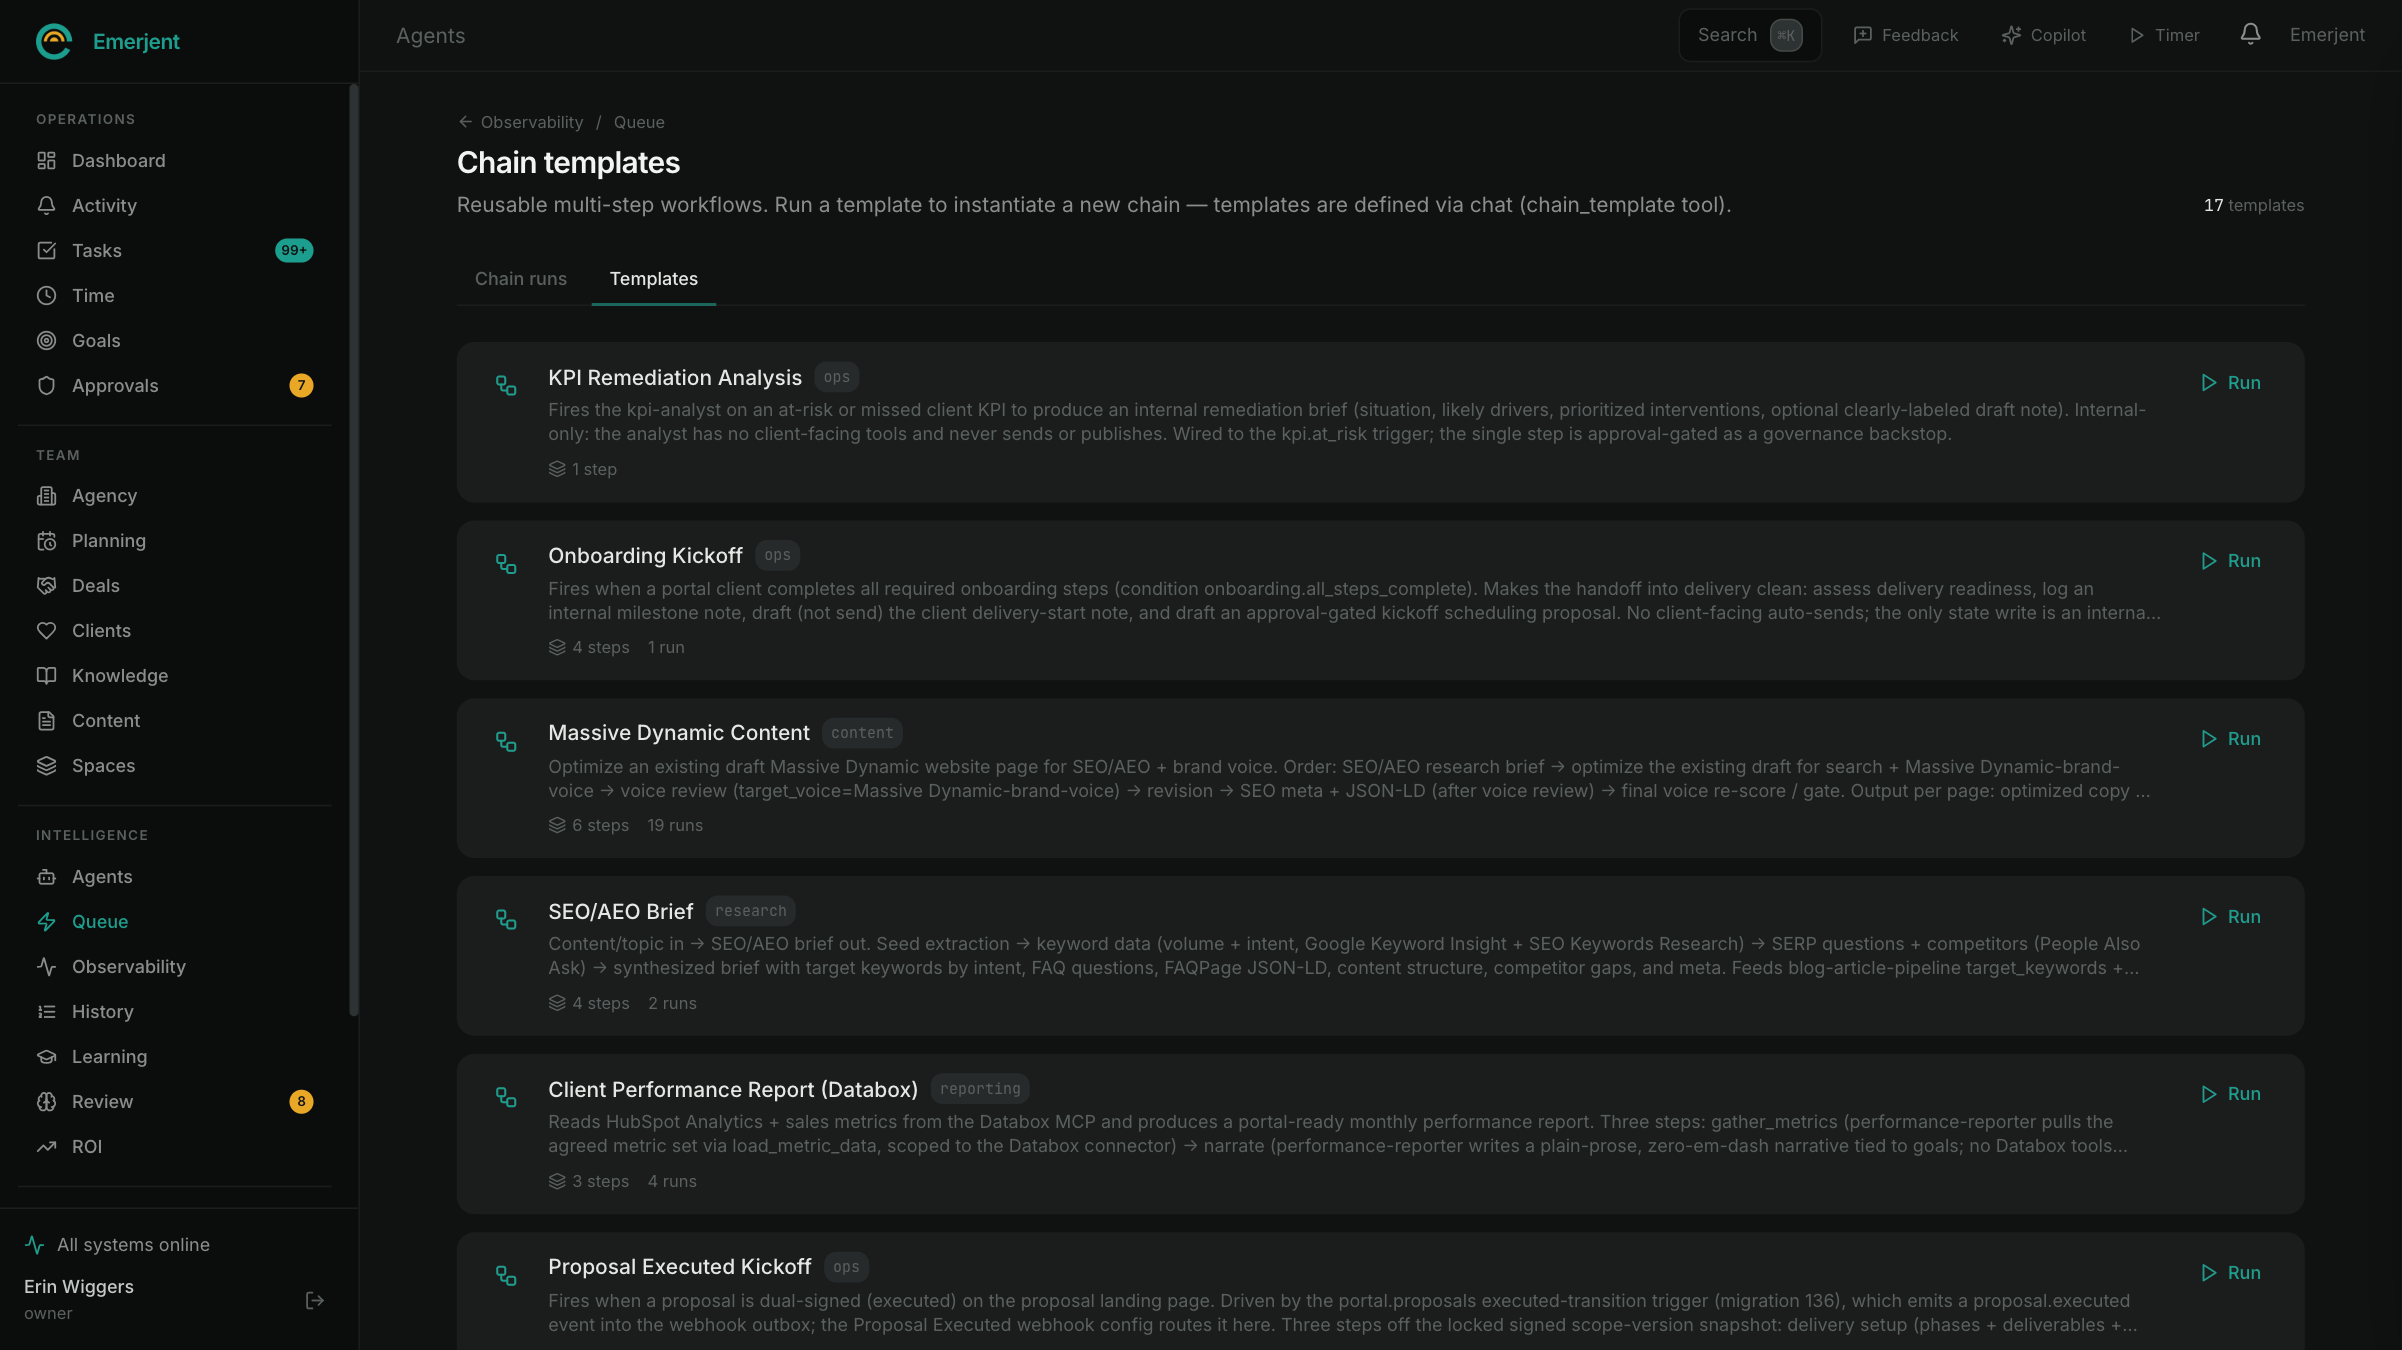
Task: Open the Feedback button
Action: click(1905, 35)
